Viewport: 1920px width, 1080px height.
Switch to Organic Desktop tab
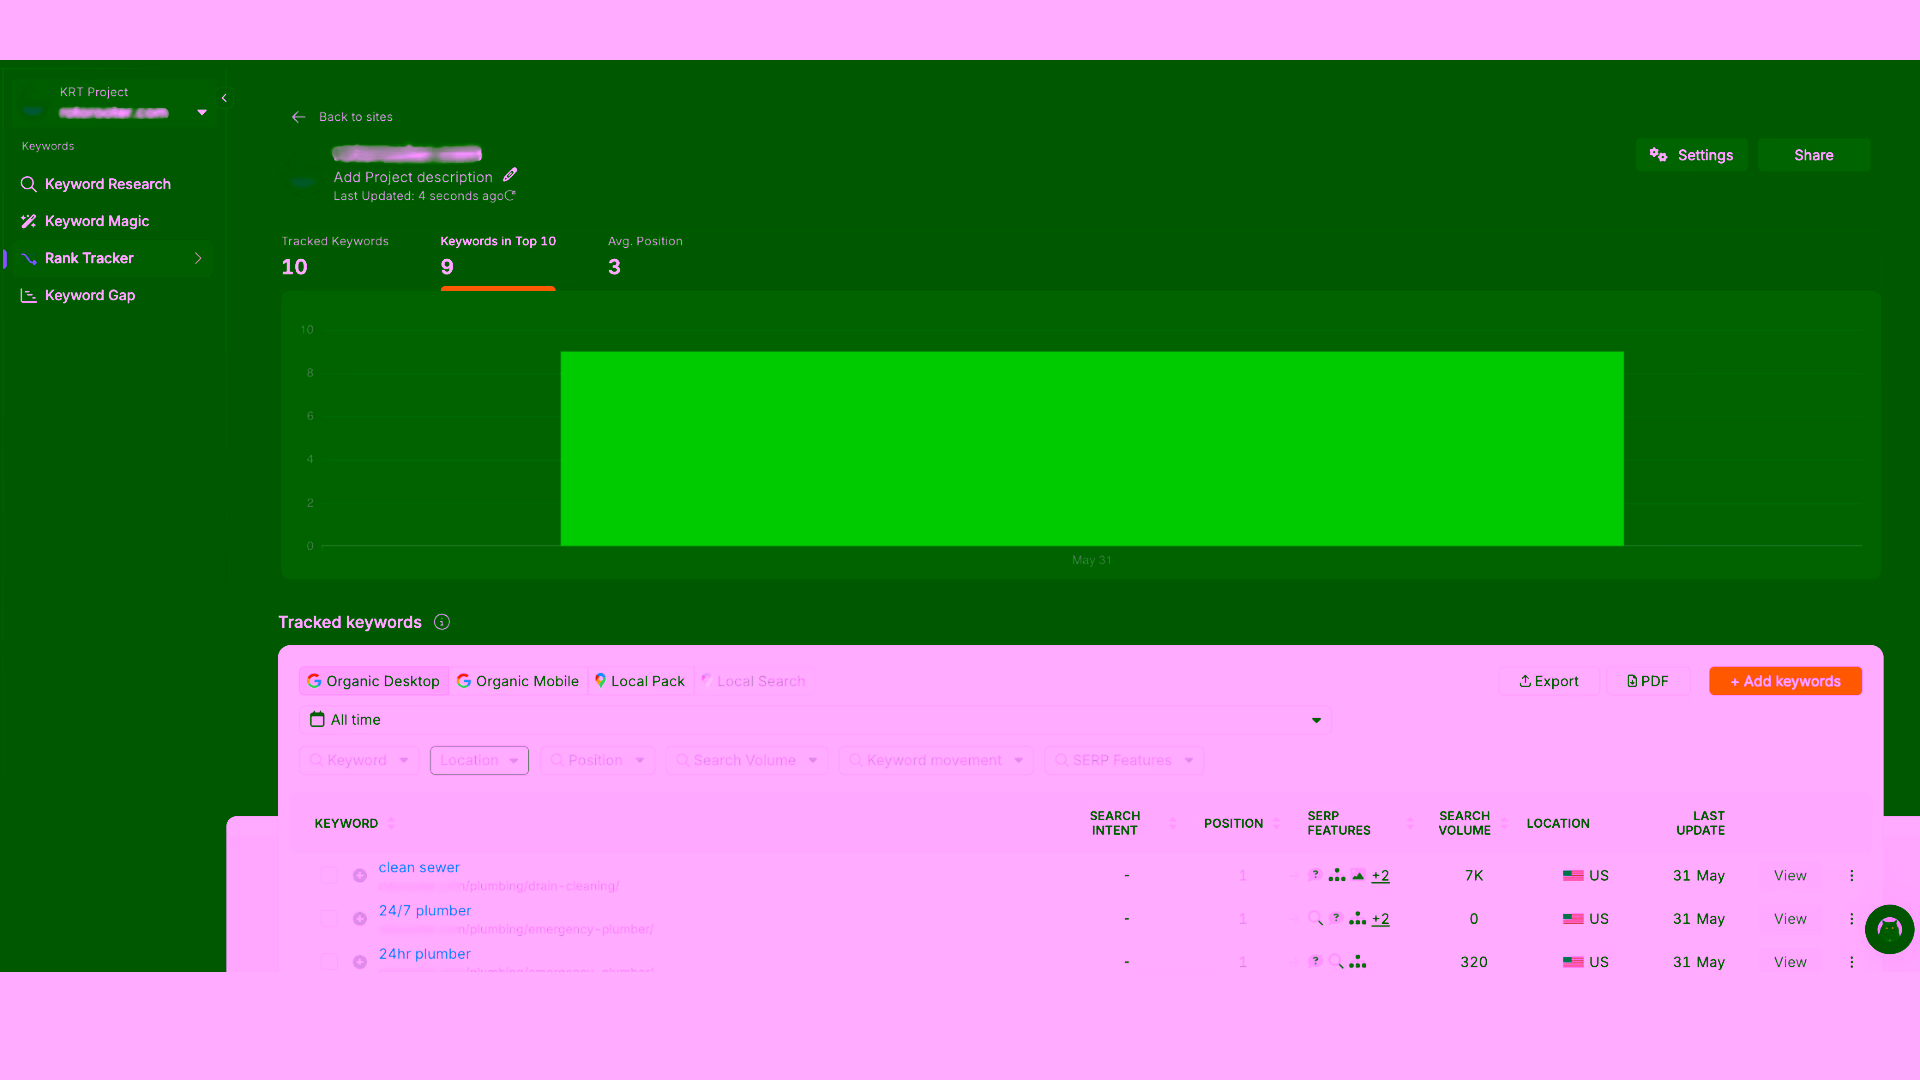(374, 681)
